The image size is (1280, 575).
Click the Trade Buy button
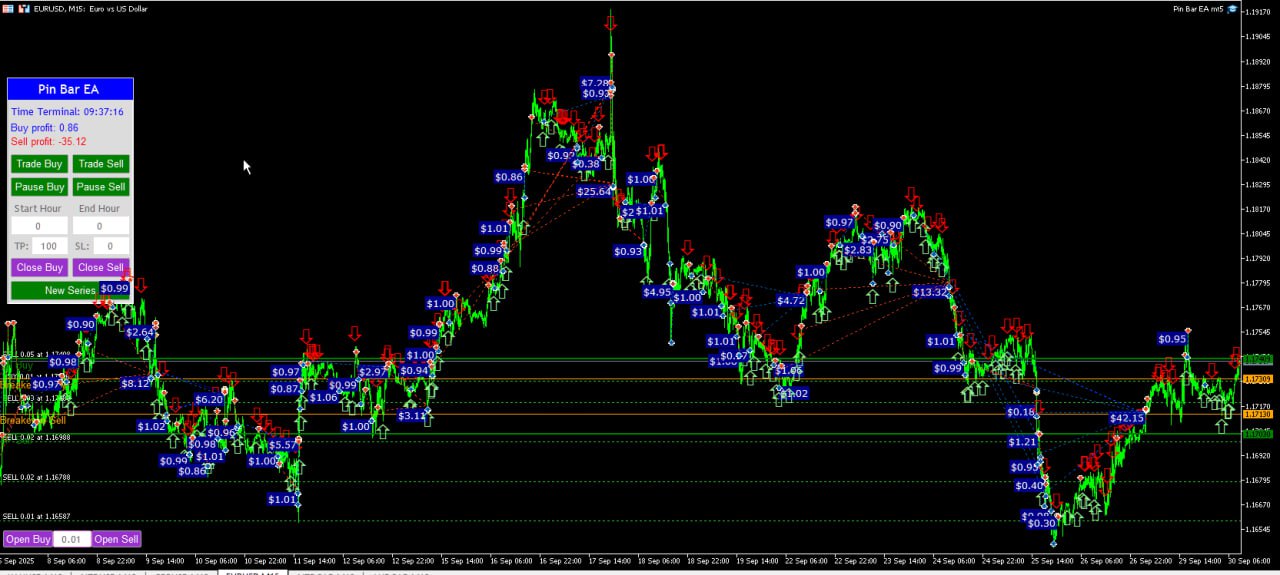click(x=39, y=164)
